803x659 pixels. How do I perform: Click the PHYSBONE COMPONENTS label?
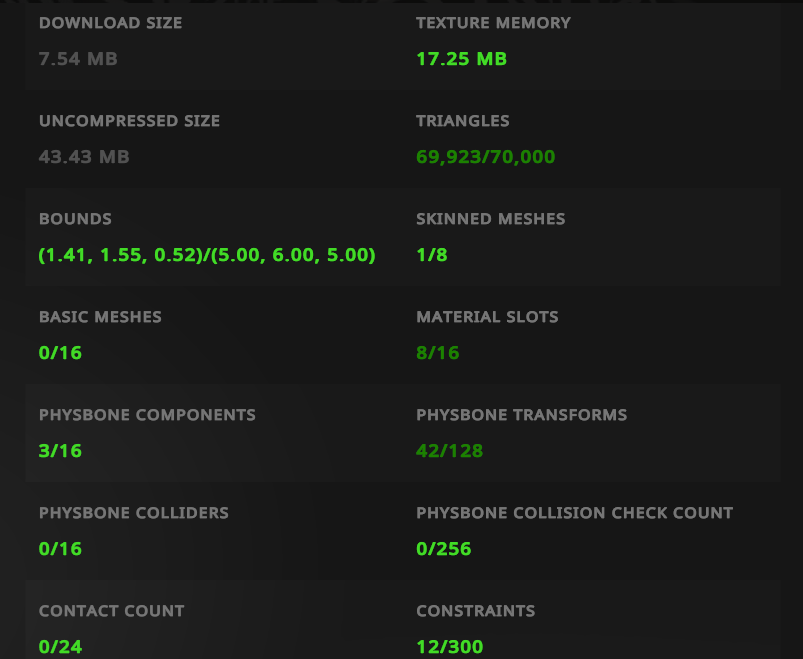tap(147, 415)
